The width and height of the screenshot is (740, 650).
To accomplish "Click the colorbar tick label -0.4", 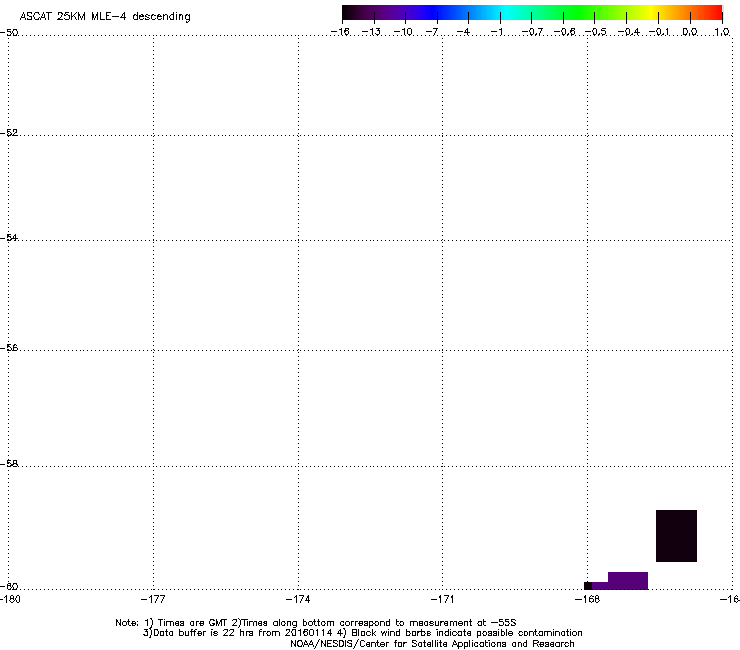I will tap(629, 32).
